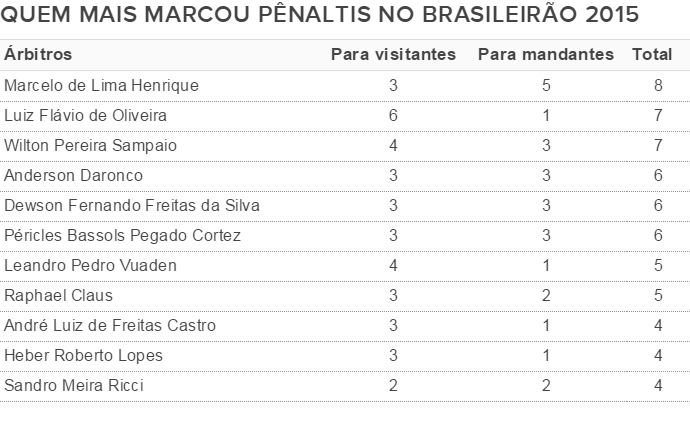This screenshot has width=690, height=431.
Task: Click the name Anderson Daronco
Action: coord(74,176)
